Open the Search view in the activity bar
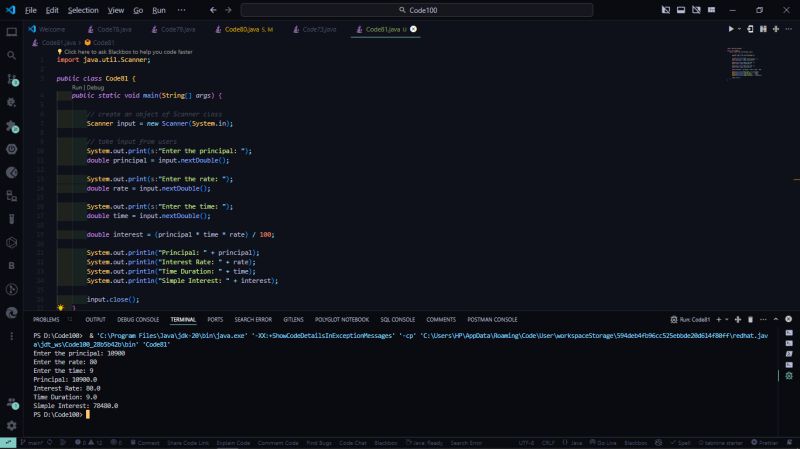The height and width of the screenshot is (449, 800). [x=11, y=55]
